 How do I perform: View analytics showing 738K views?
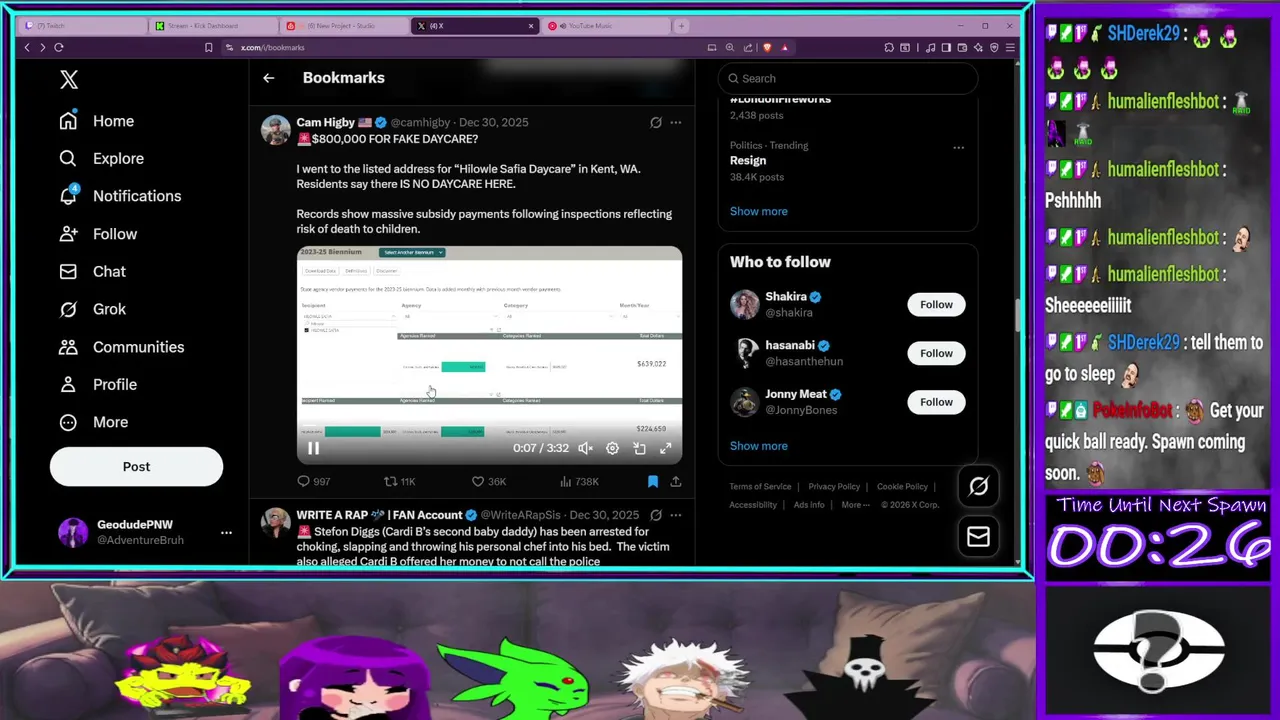click(579, 481)
